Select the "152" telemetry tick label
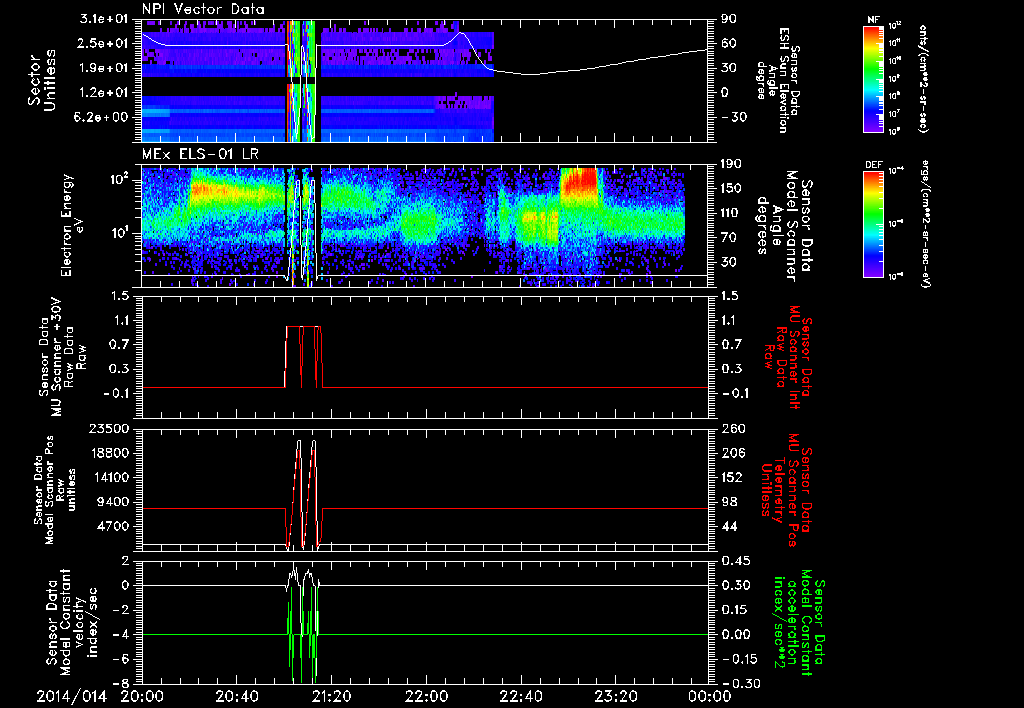 (x=731, y=477)
